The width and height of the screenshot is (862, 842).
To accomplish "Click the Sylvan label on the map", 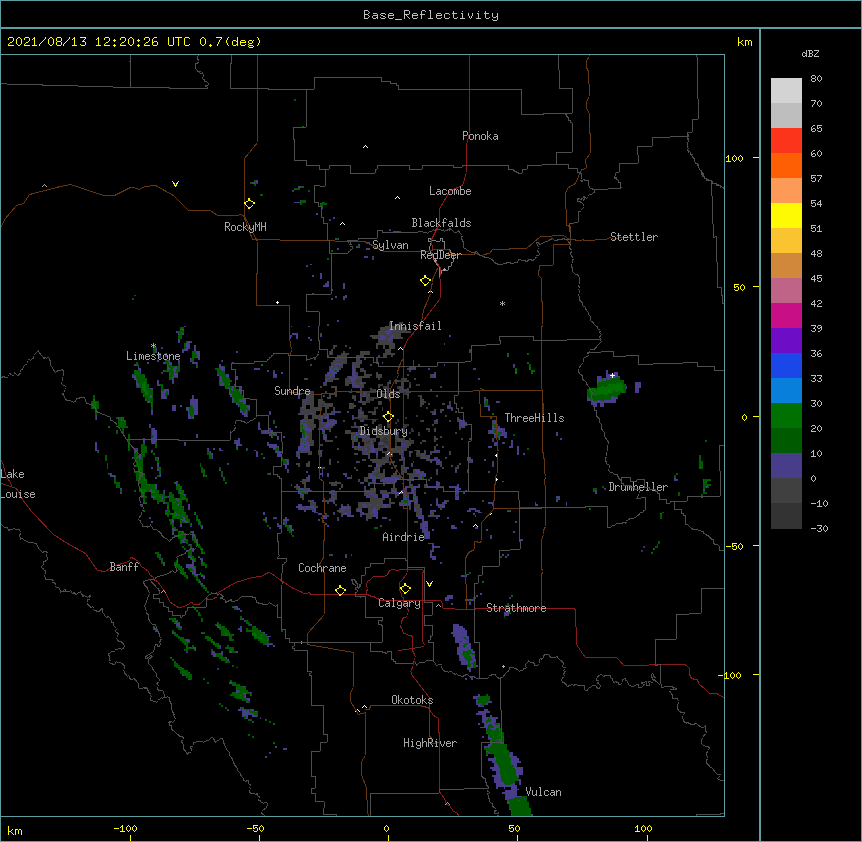I will click(390, 245).
